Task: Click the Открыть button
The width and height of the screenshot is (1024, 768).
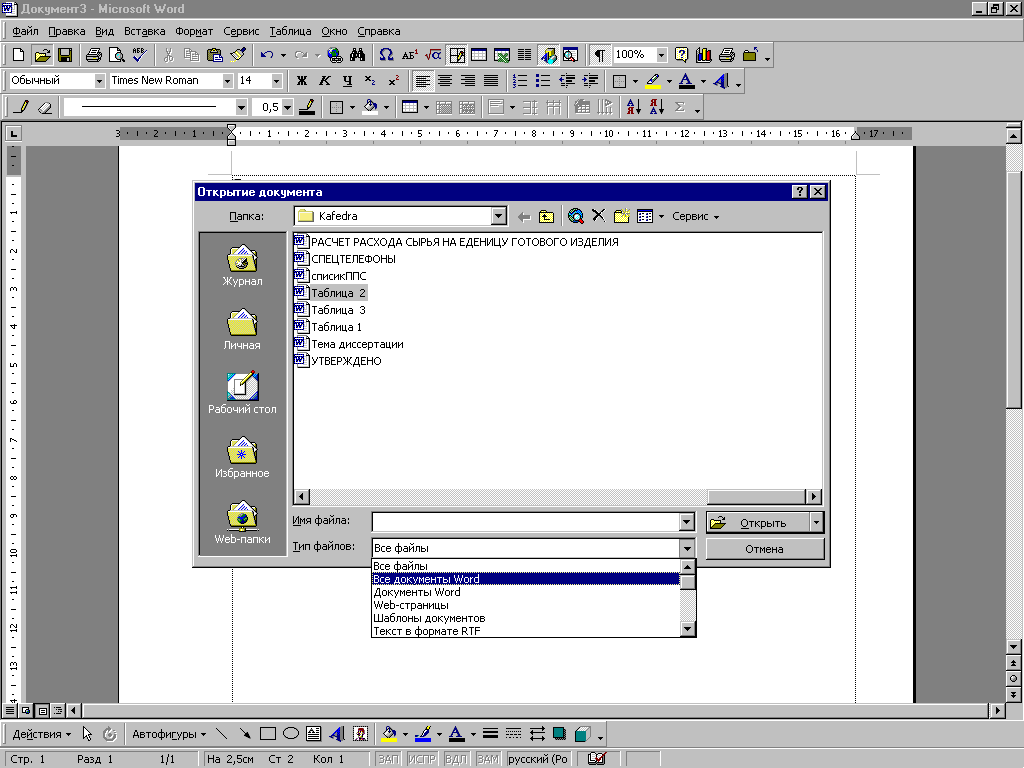Action: [x=758, y=522]
